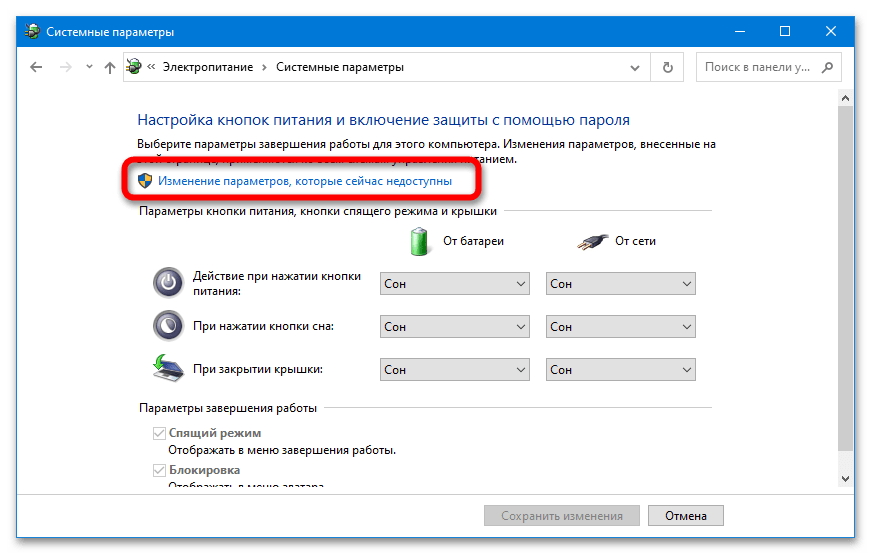
Task: Click the Электропитание breadcrumb
Action: tap(208, 67)
